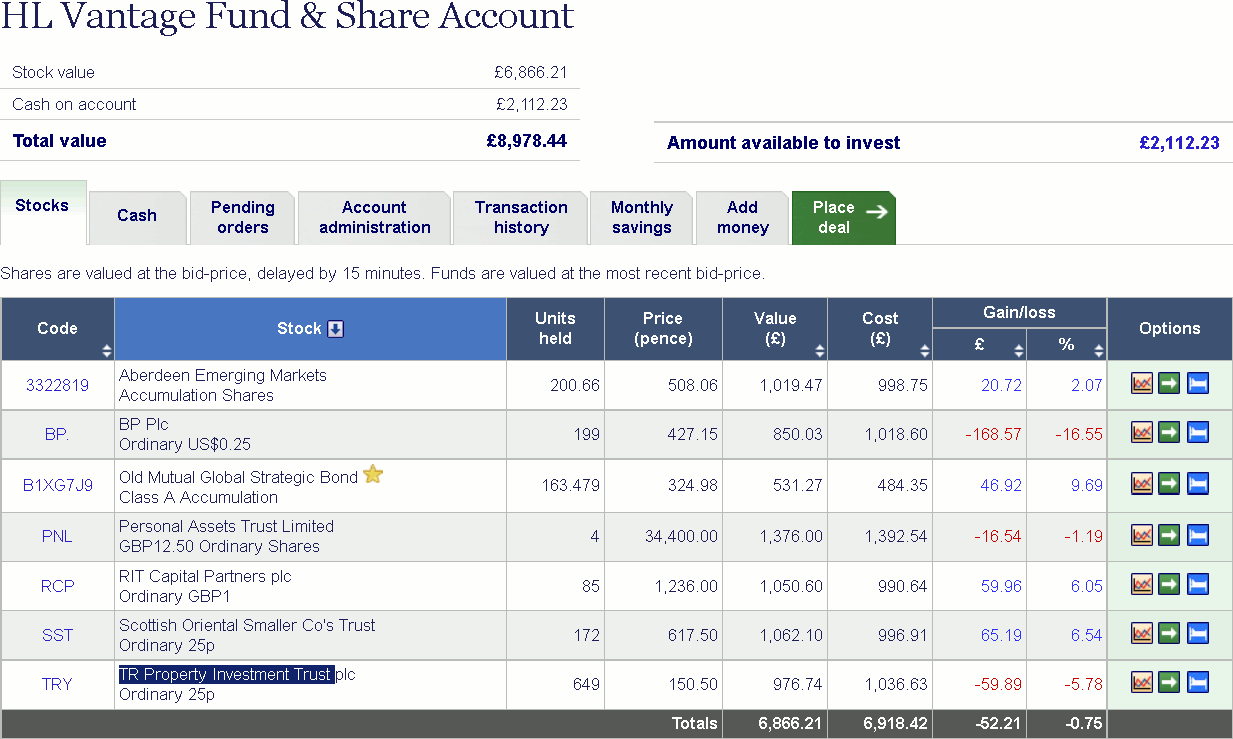Click blue options icon for BP Plc
Screen dimensions: 1233x739
(x=1198, y=433)
